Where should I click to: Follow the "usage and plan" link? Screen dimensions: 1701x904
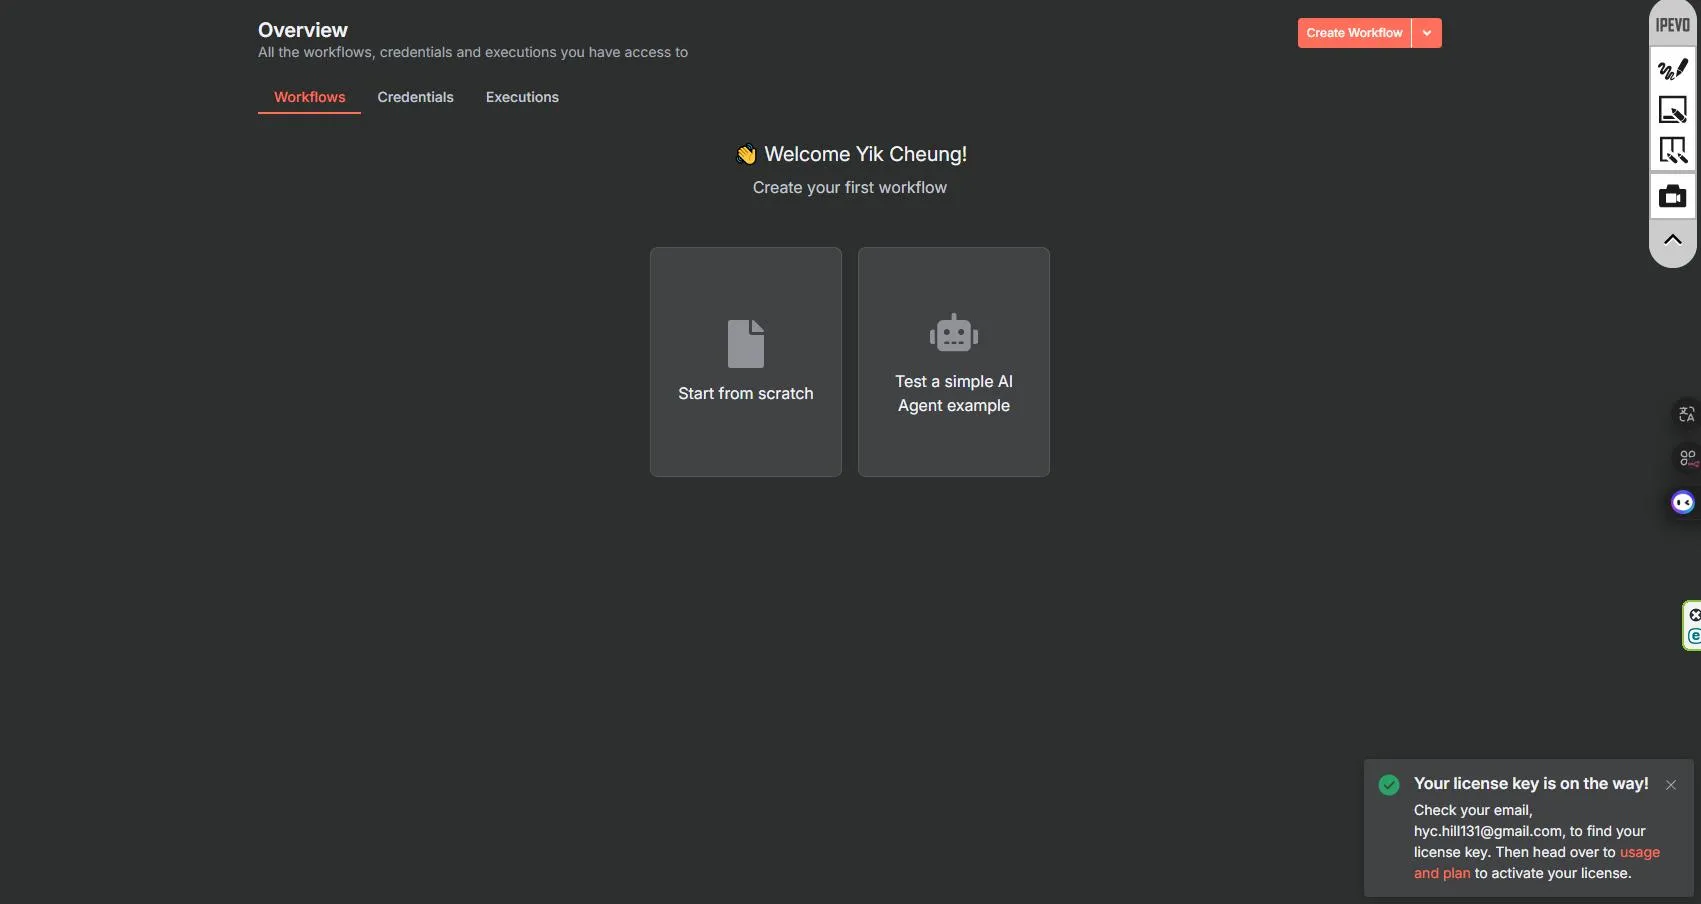tap(1638, 852)
